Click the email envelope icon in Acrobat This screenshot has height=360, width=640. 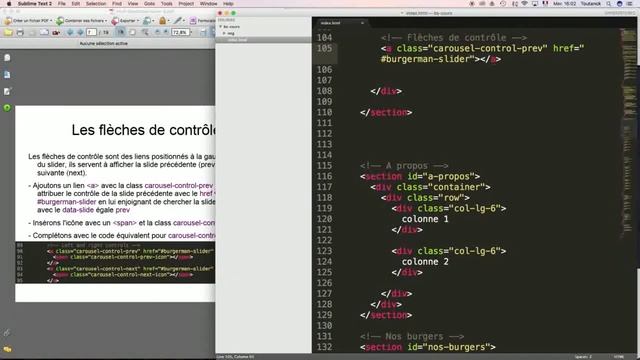pos(44,32)
